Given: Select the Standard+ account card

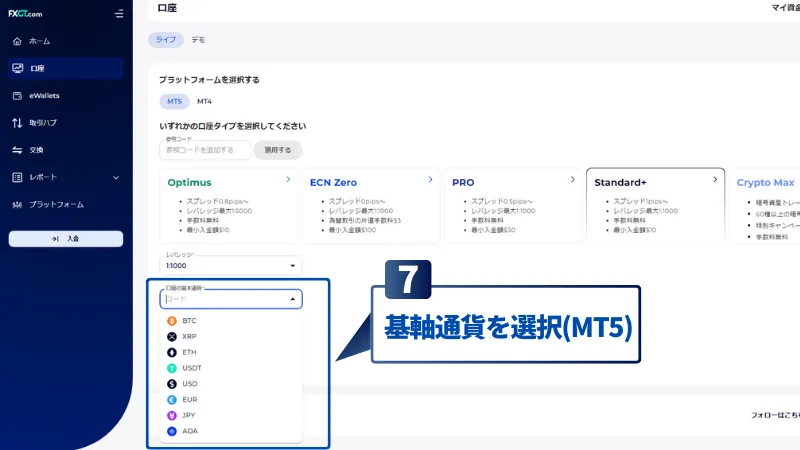Looking at the screenshot, I should pos(655,206).
